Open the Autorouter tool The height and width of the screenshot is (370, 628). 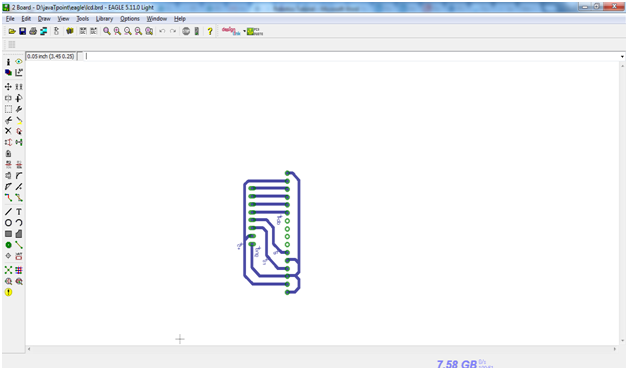tap(19, 270)
